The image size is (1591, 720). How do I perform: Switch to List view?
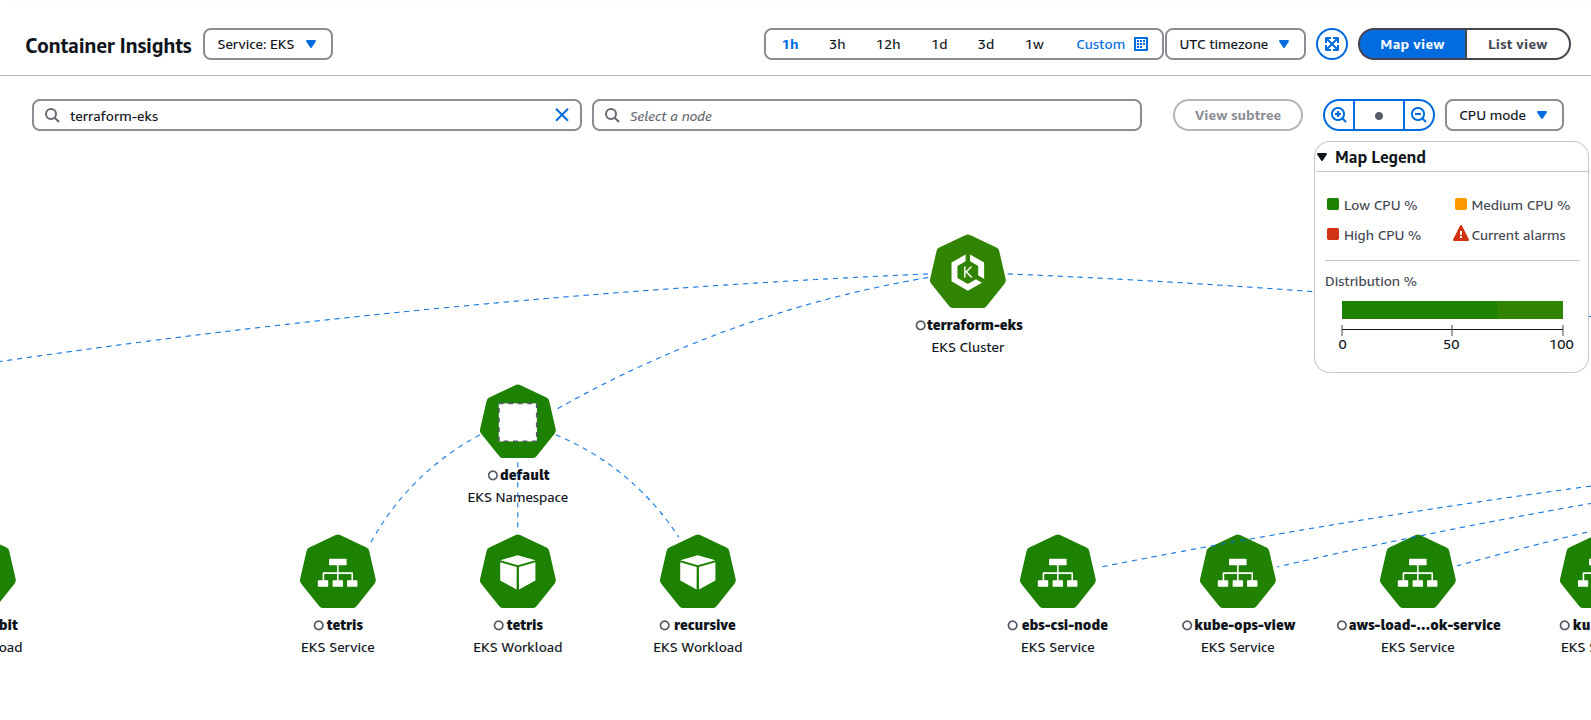[x=1517, y=44]
